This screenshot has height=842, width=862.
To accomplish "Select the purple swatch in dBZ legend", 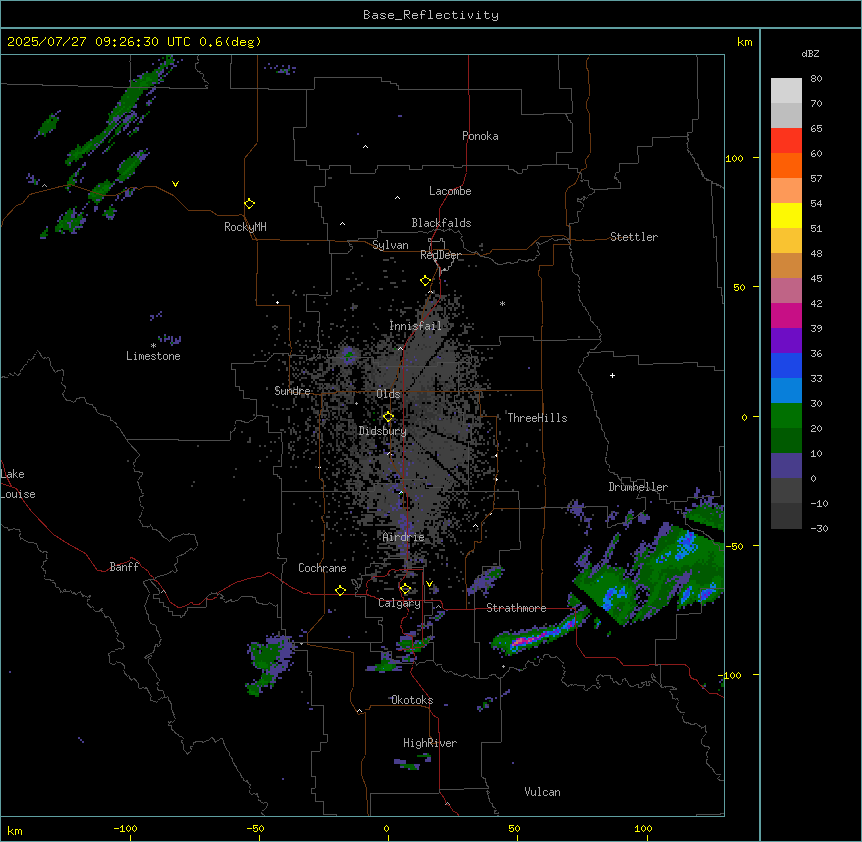I will pos(786,341).
